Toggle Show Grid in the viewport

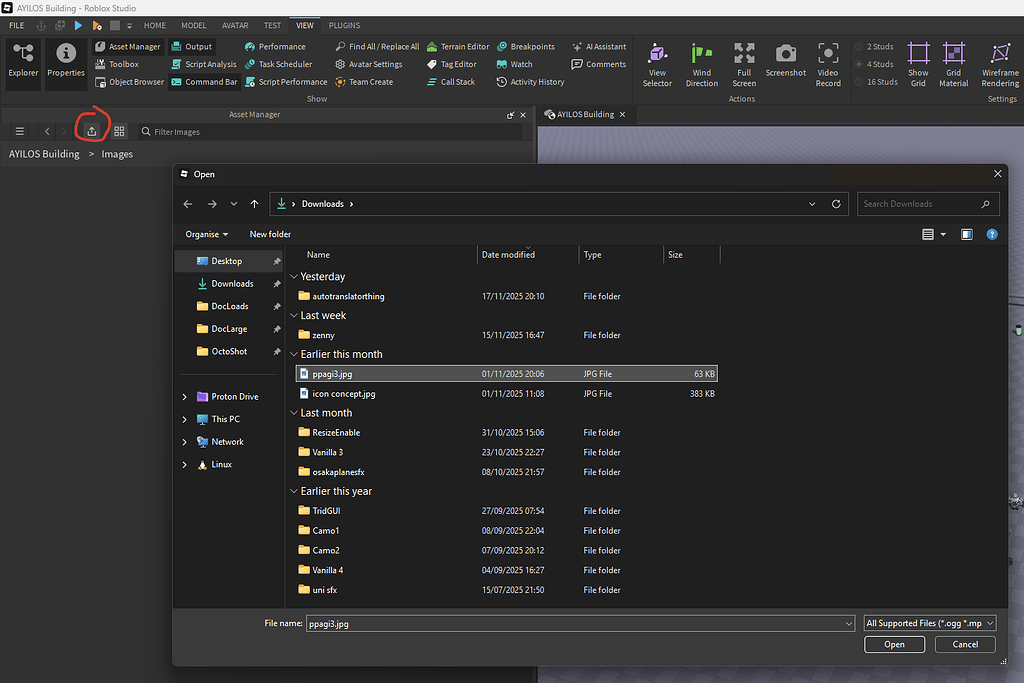918,64
